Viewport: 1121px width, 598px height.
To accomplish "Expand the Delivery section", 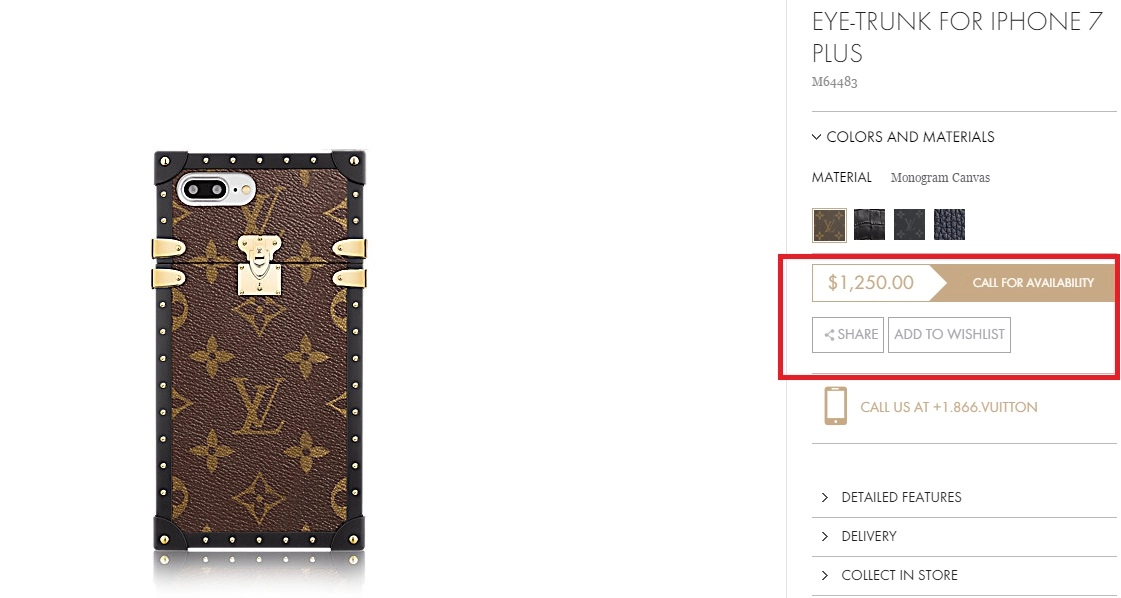I will click(964, 536).
